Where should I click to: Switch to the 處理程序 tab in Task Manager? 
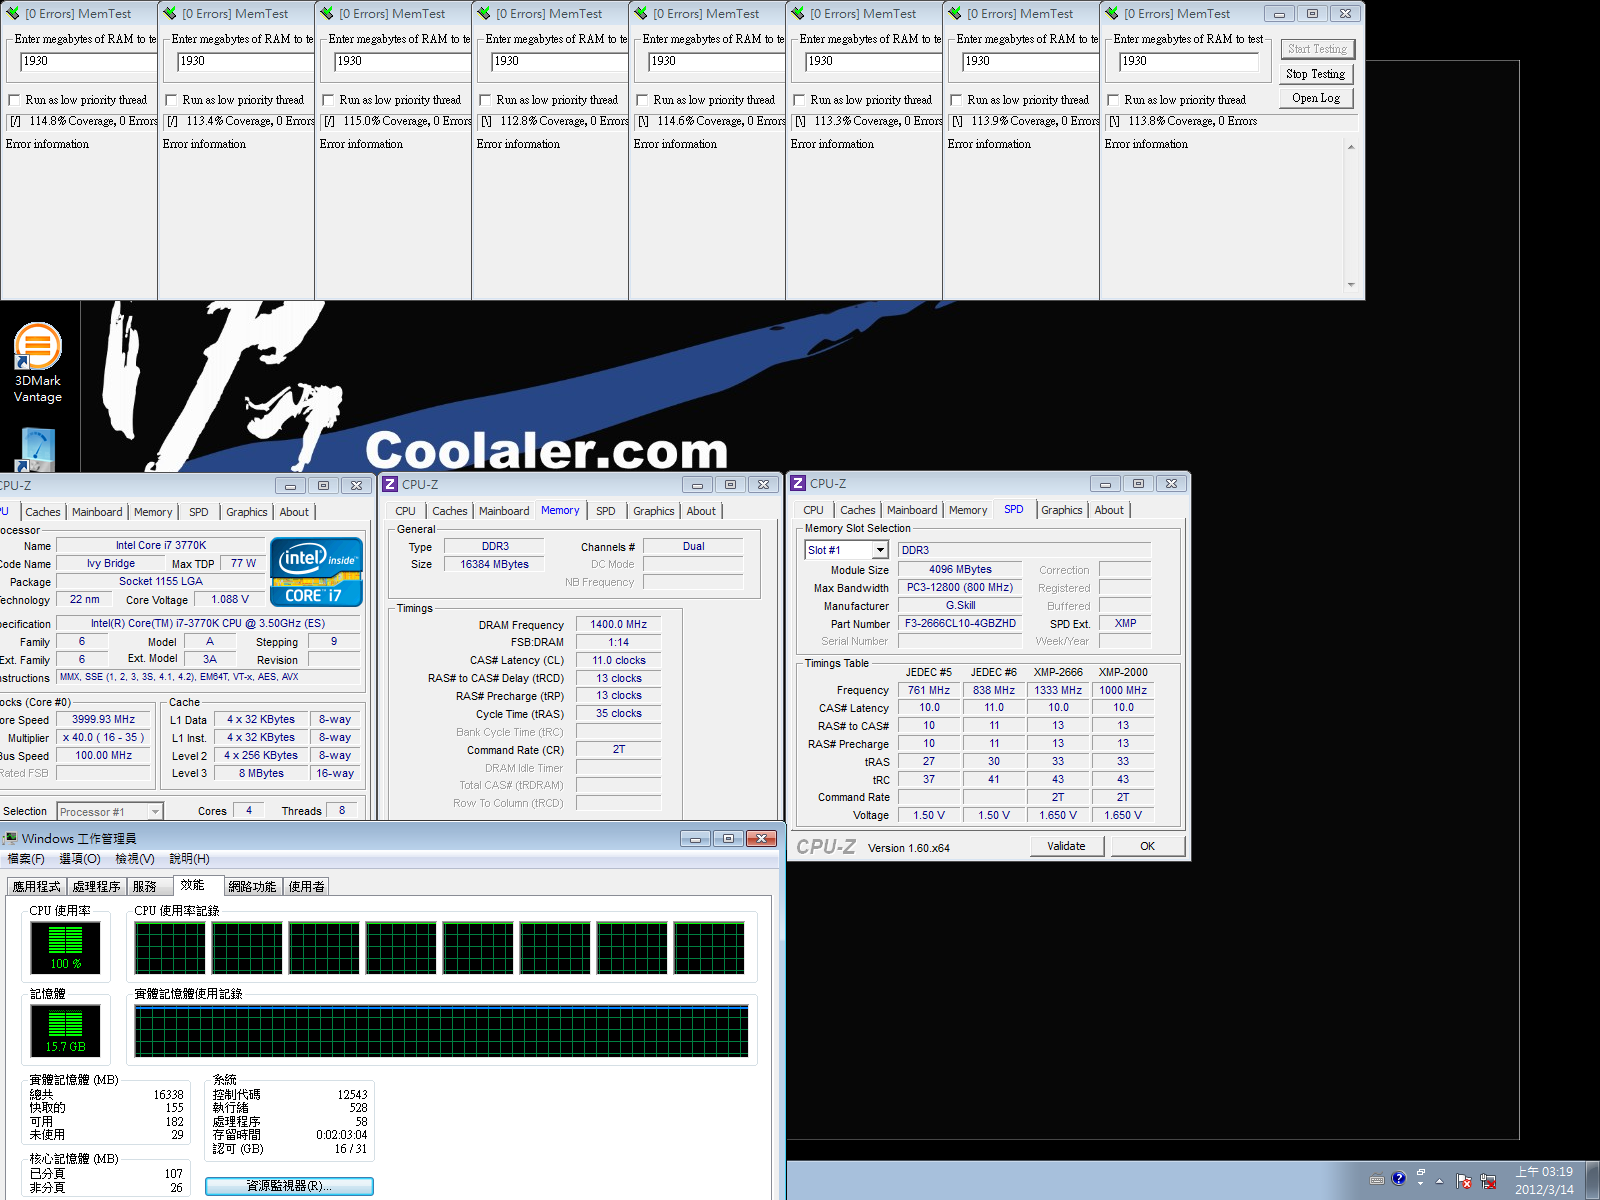(x=97, y=887)
